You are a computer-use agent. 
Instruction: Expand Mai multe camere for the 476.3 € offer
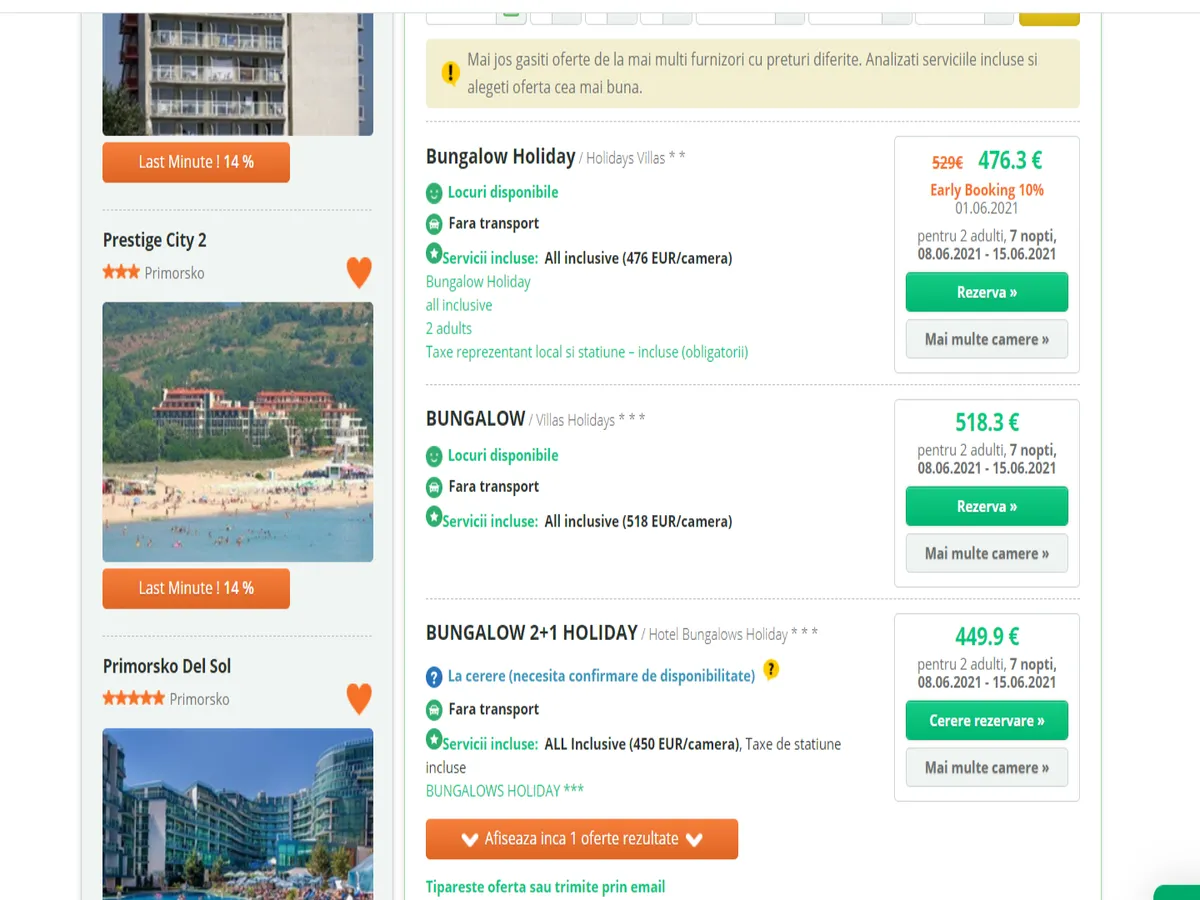click(986, 339)
